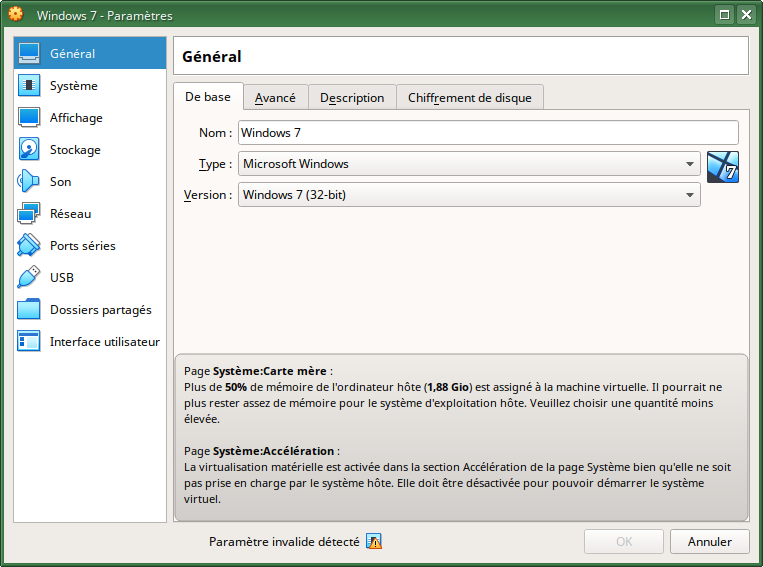Viewport: 763px width, 567px height.
Task: Click the Réseau network icon
Action: pyautogui.click(x=29, y=214)
